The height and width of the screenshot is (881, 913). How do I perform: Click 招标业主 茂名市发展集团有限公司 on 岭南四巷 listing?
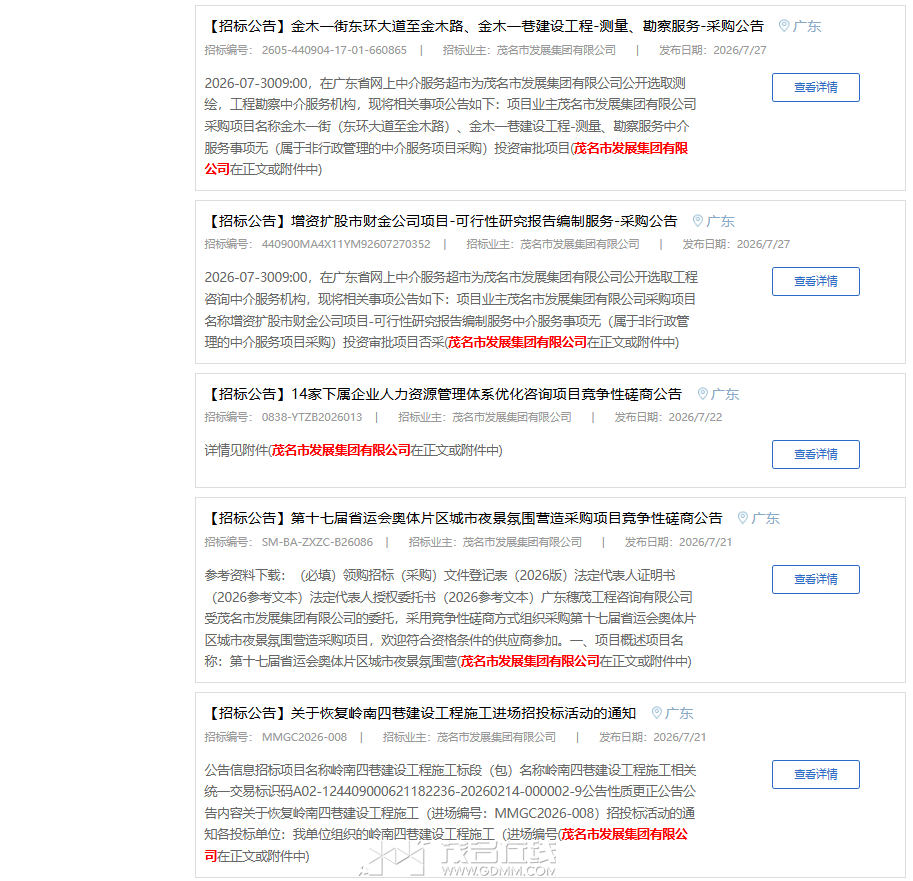click(469, 737)
